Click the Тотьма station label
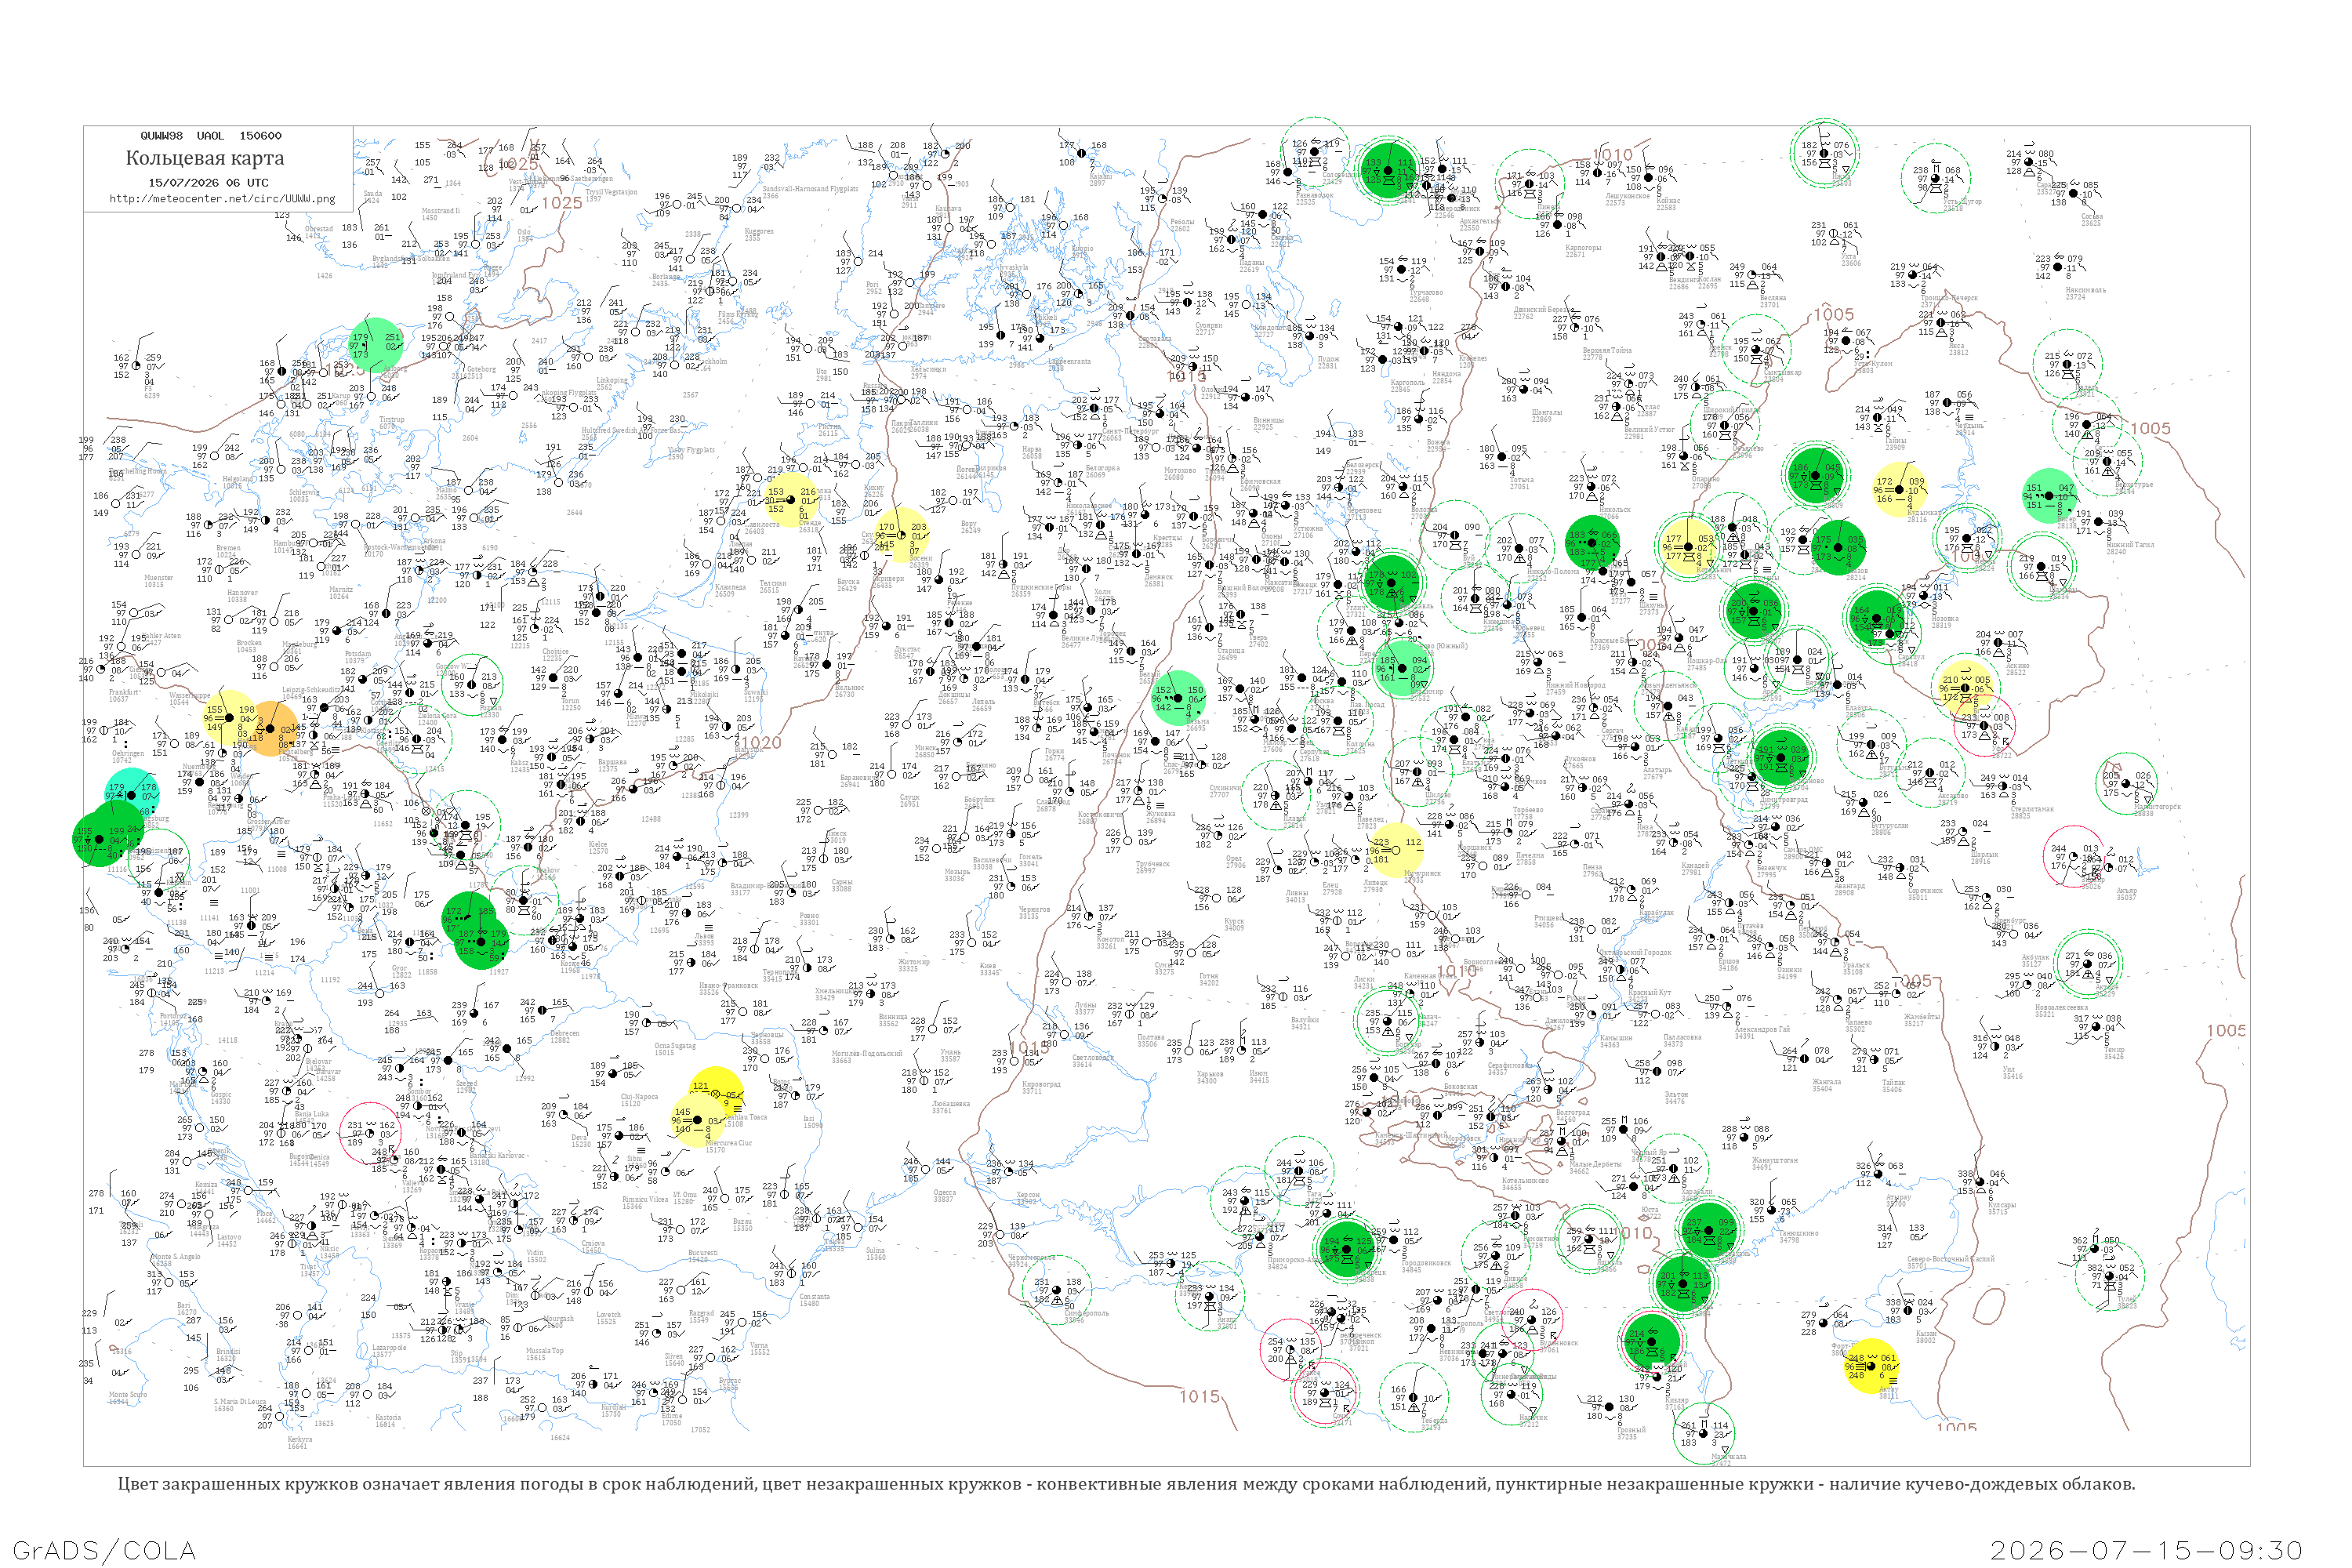Screen dimensions: 2352x1568 (x=1520, y=480)
